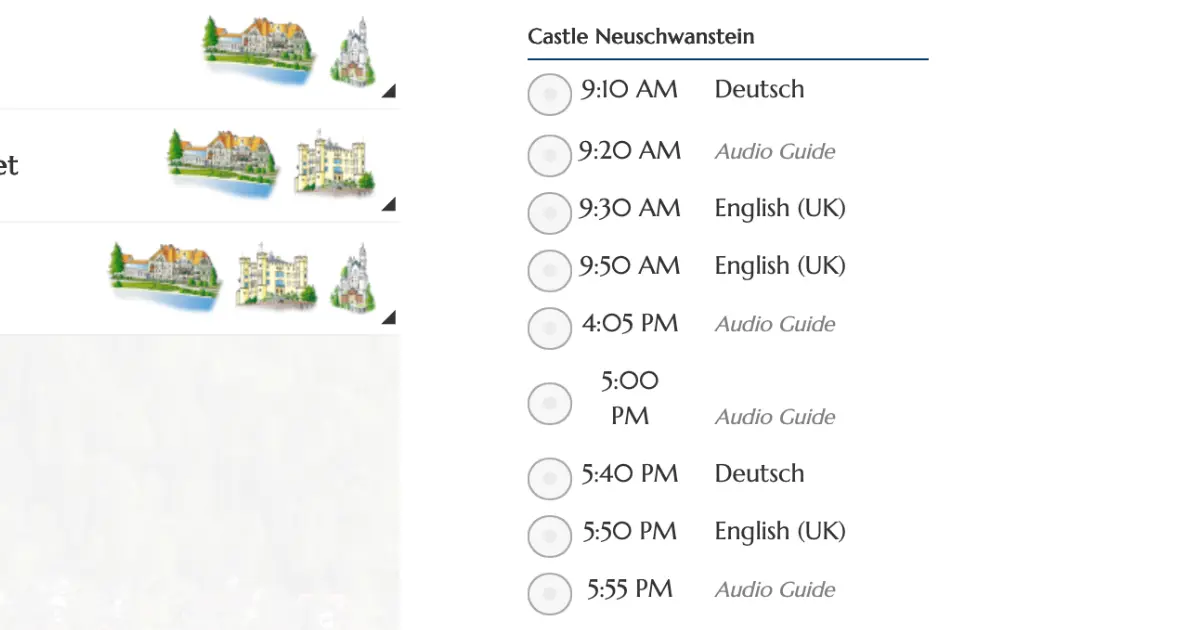Expand the third ticket row's corner arrow
Image resolution: width=1200 pixels, height=630 pixels.
(389, 317)
